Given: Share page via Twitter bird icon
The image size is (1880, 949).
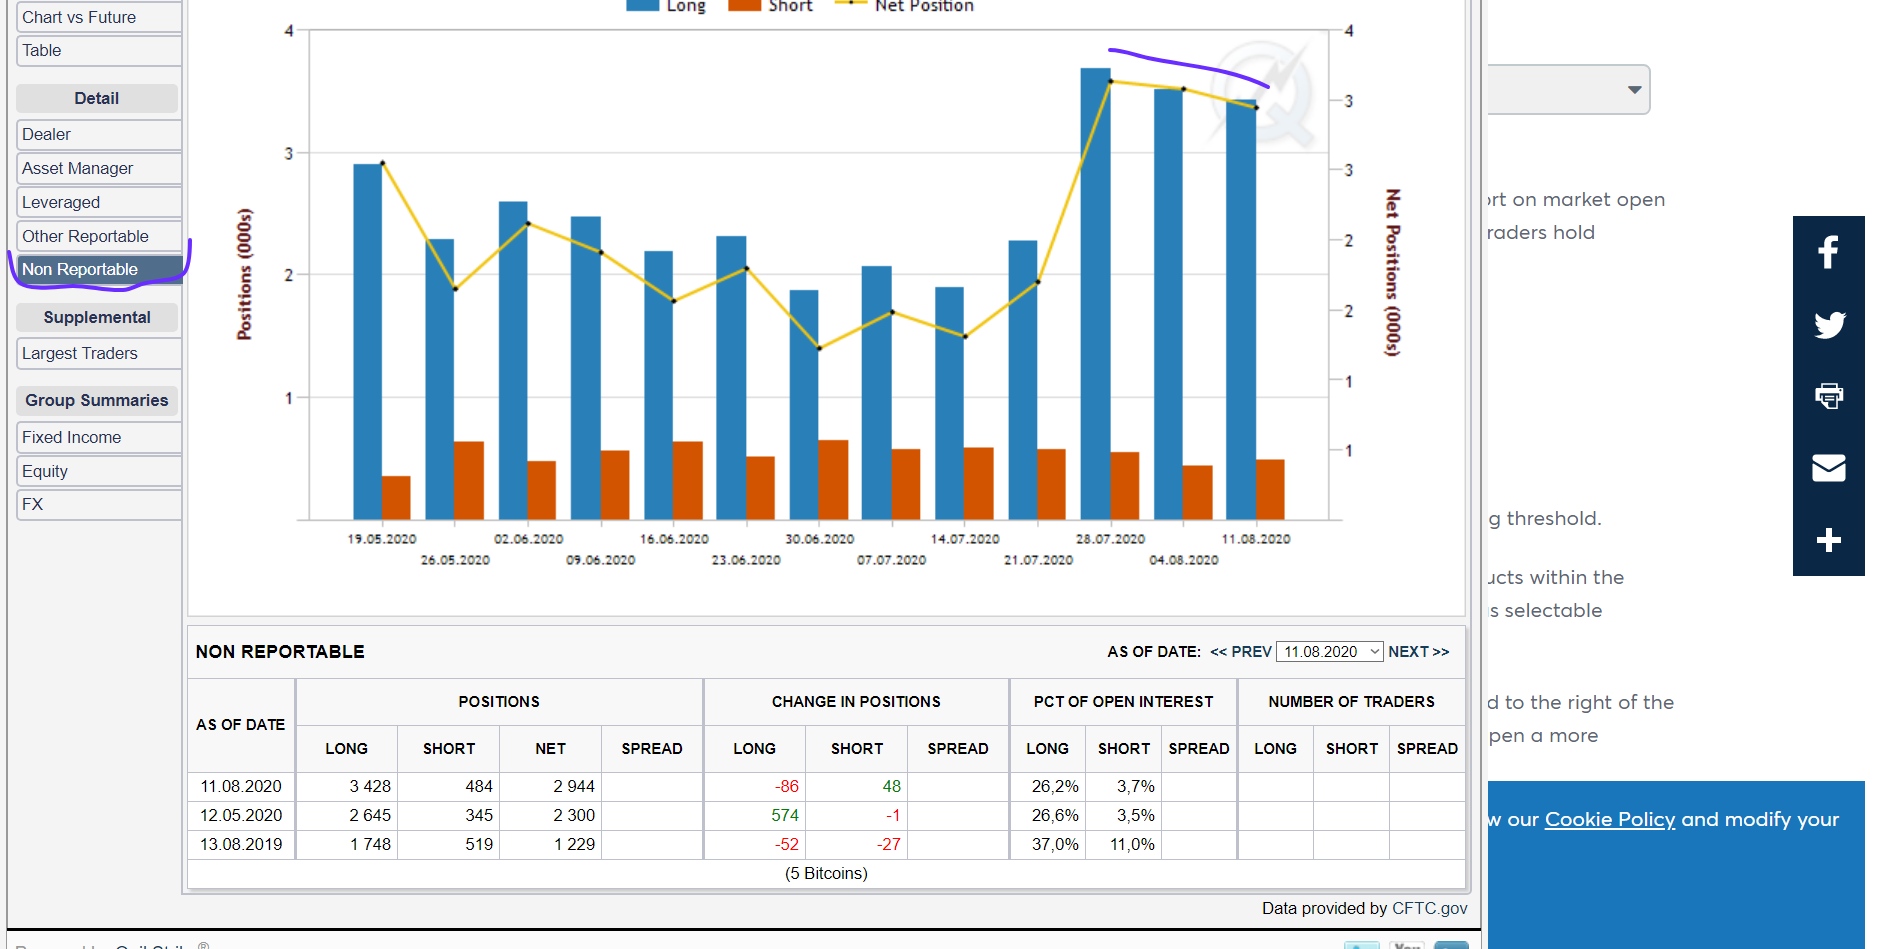Looking at the screenshot, I should (1829, 325).
